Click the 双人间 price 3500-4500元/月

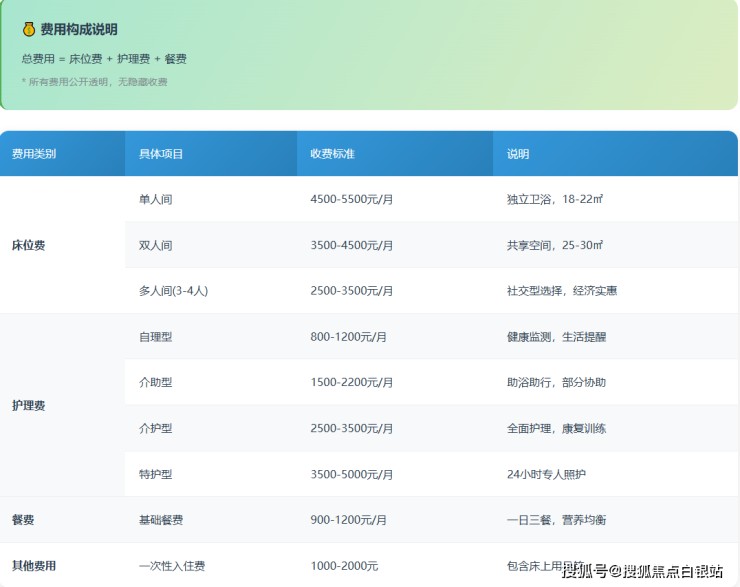(x=352, y=245)
